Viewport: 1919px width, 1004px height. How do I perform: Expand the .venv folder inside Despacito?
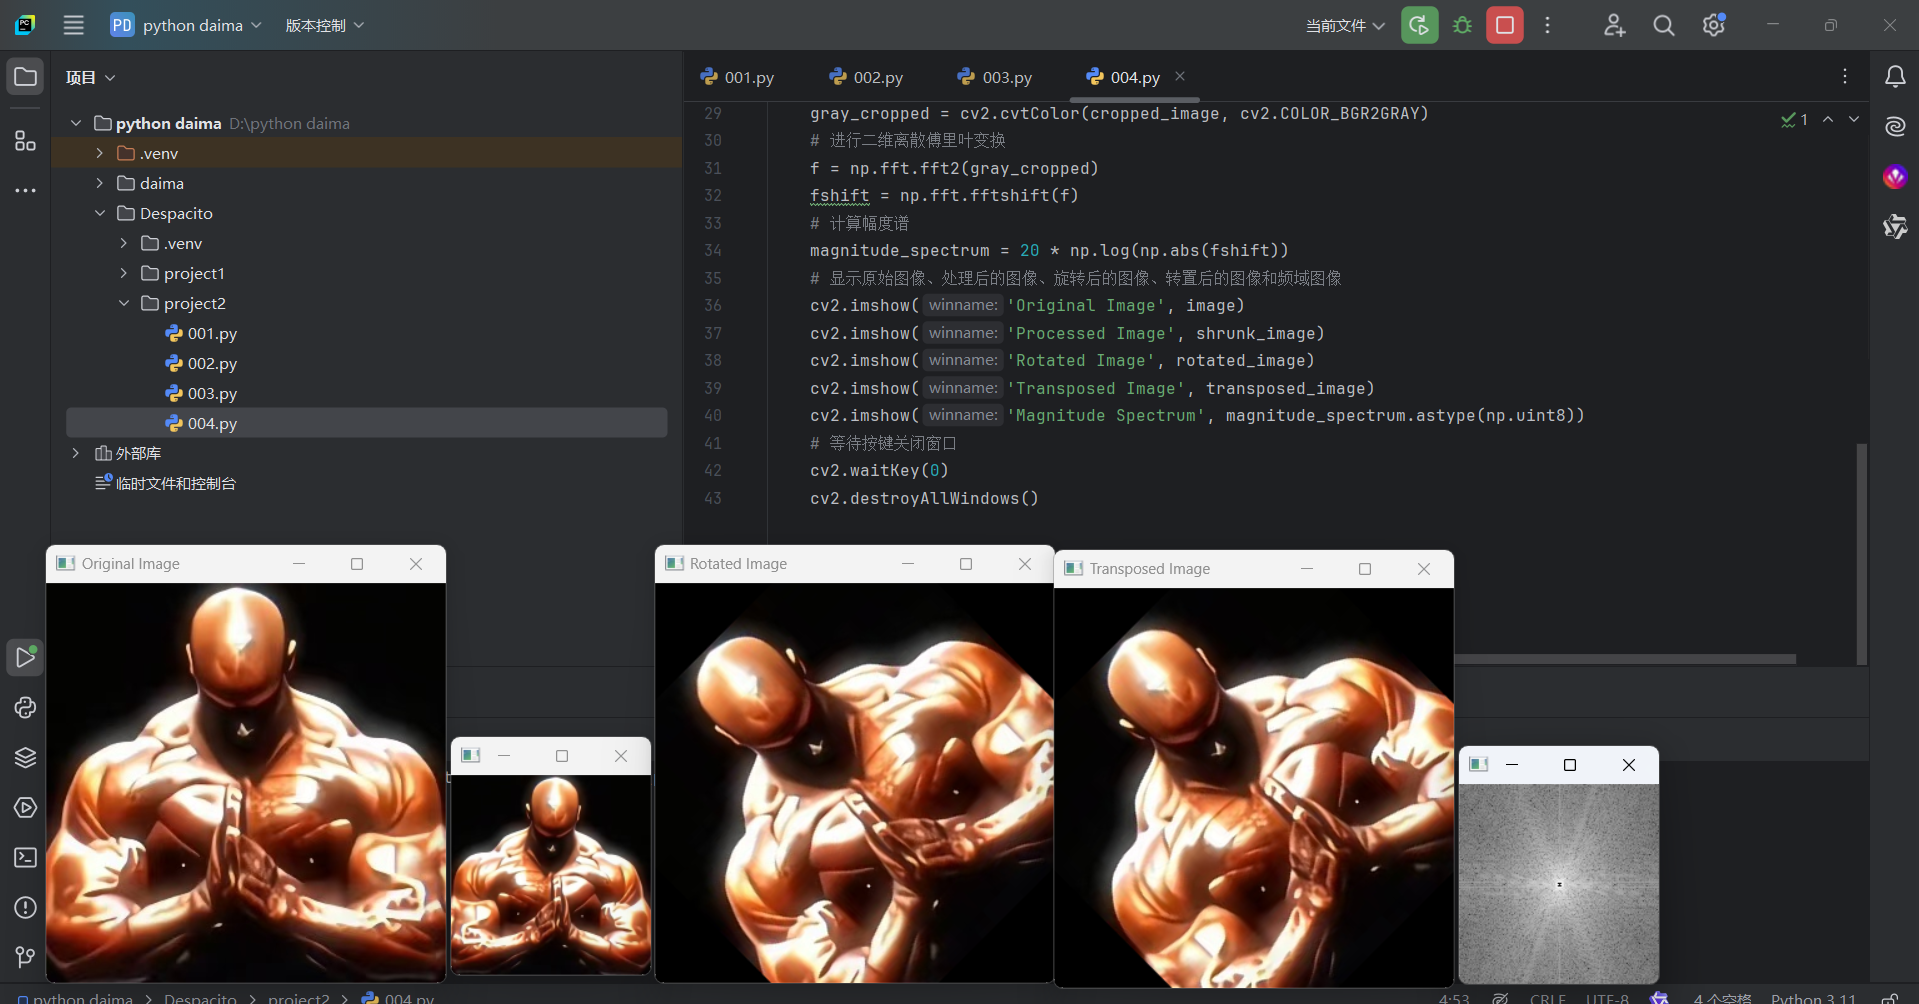click(x=124, y=243)
